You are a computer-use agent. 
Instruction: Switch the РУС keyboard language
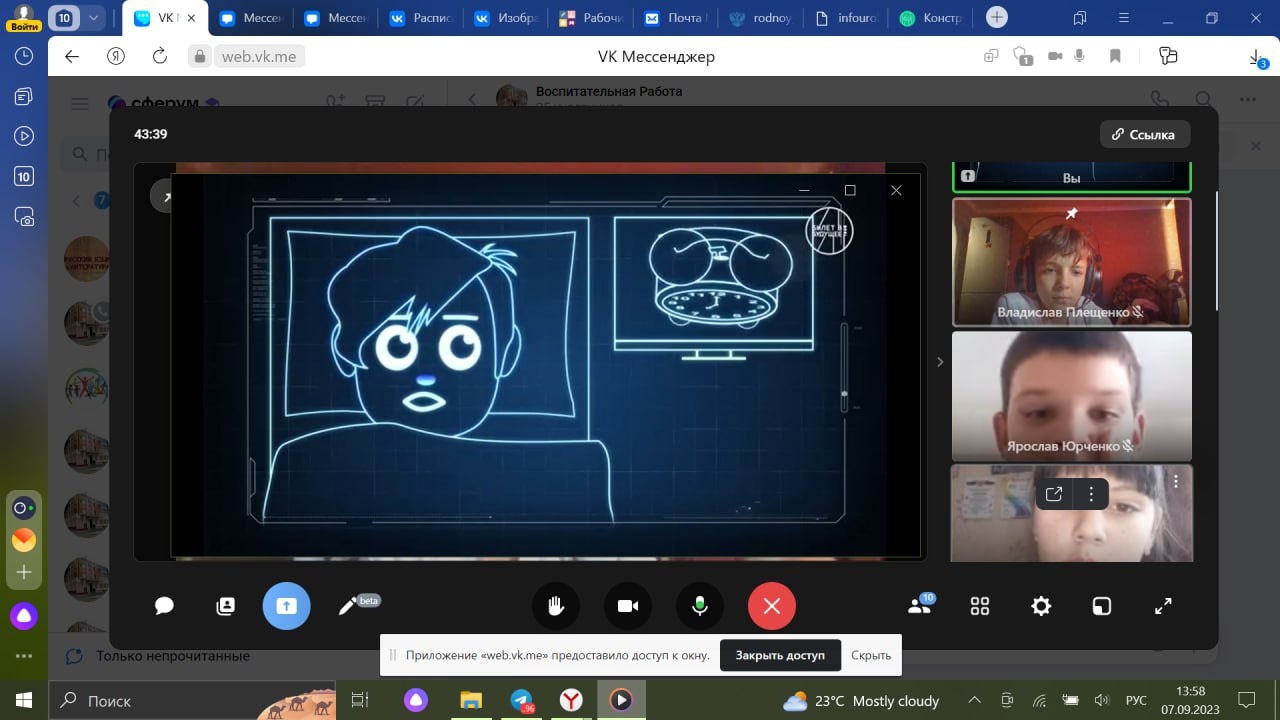1137,700
